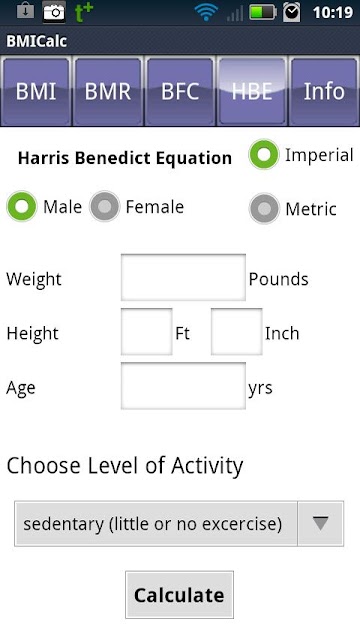The image size is (360, 640).
Task: Choose the Male radio button
Action: 22,207
